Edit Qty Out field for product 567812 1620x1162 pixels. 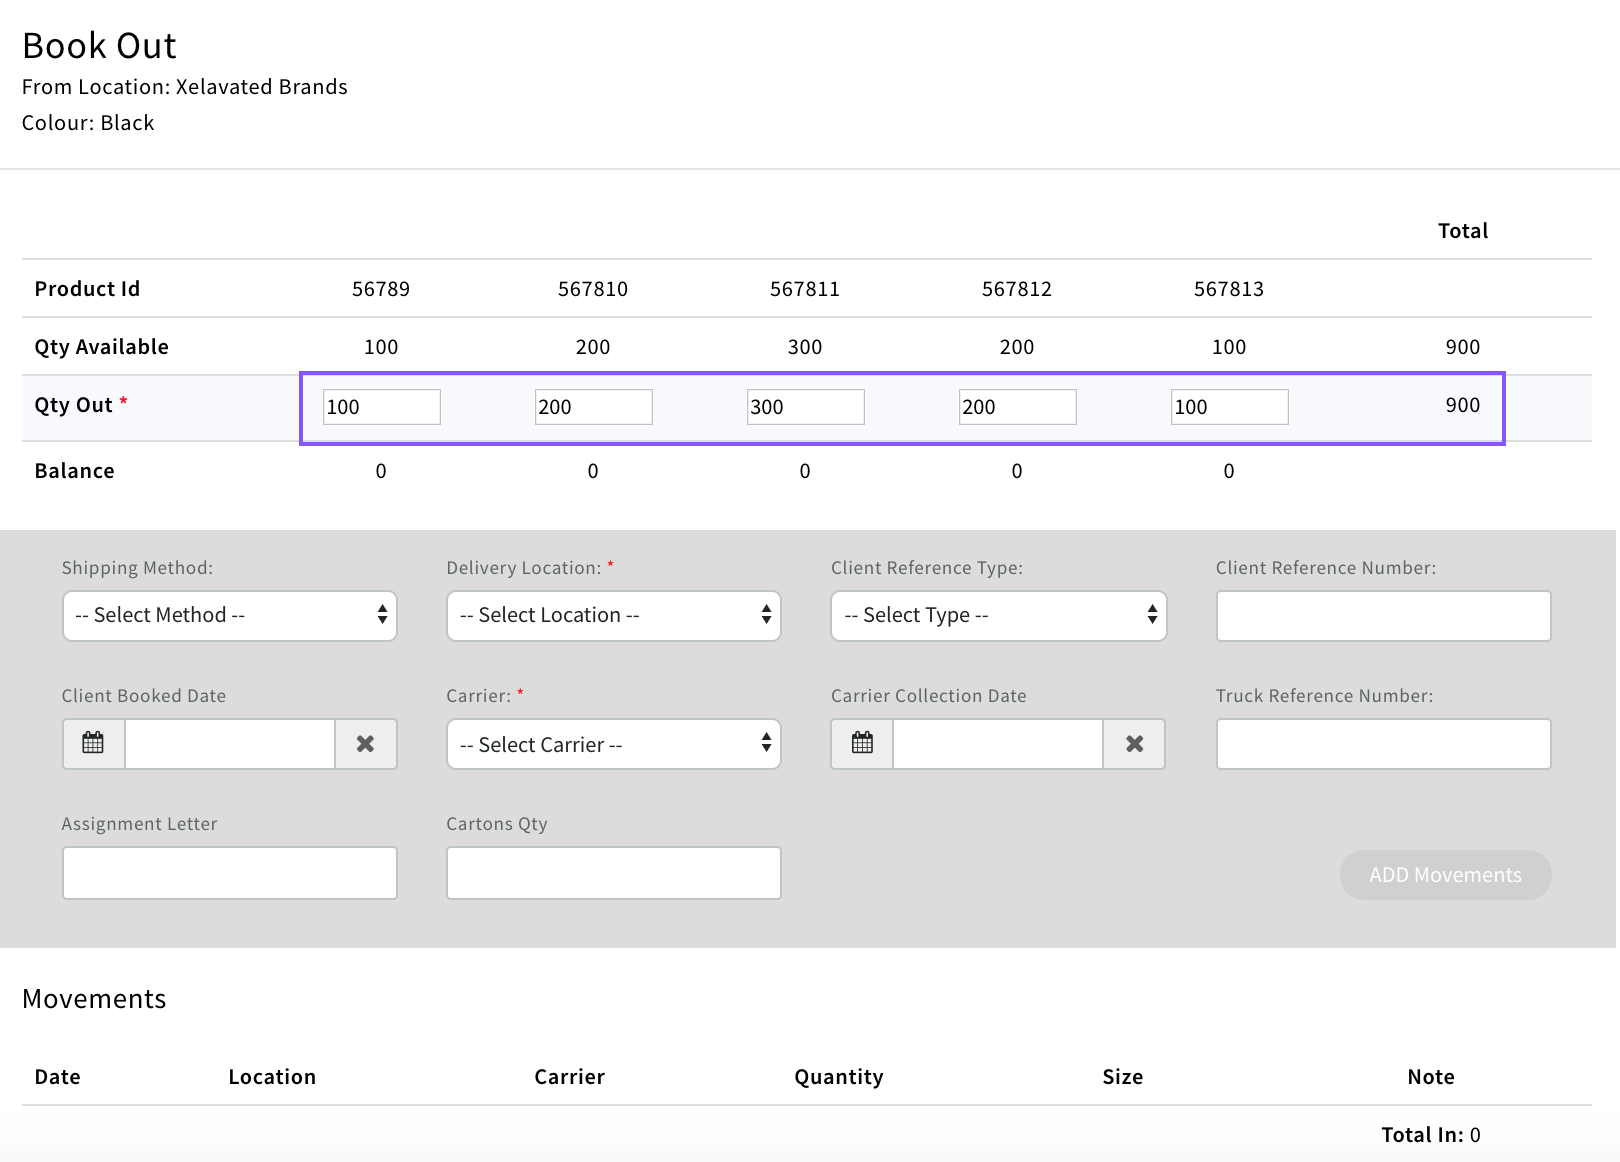[x=1018, y=407]
